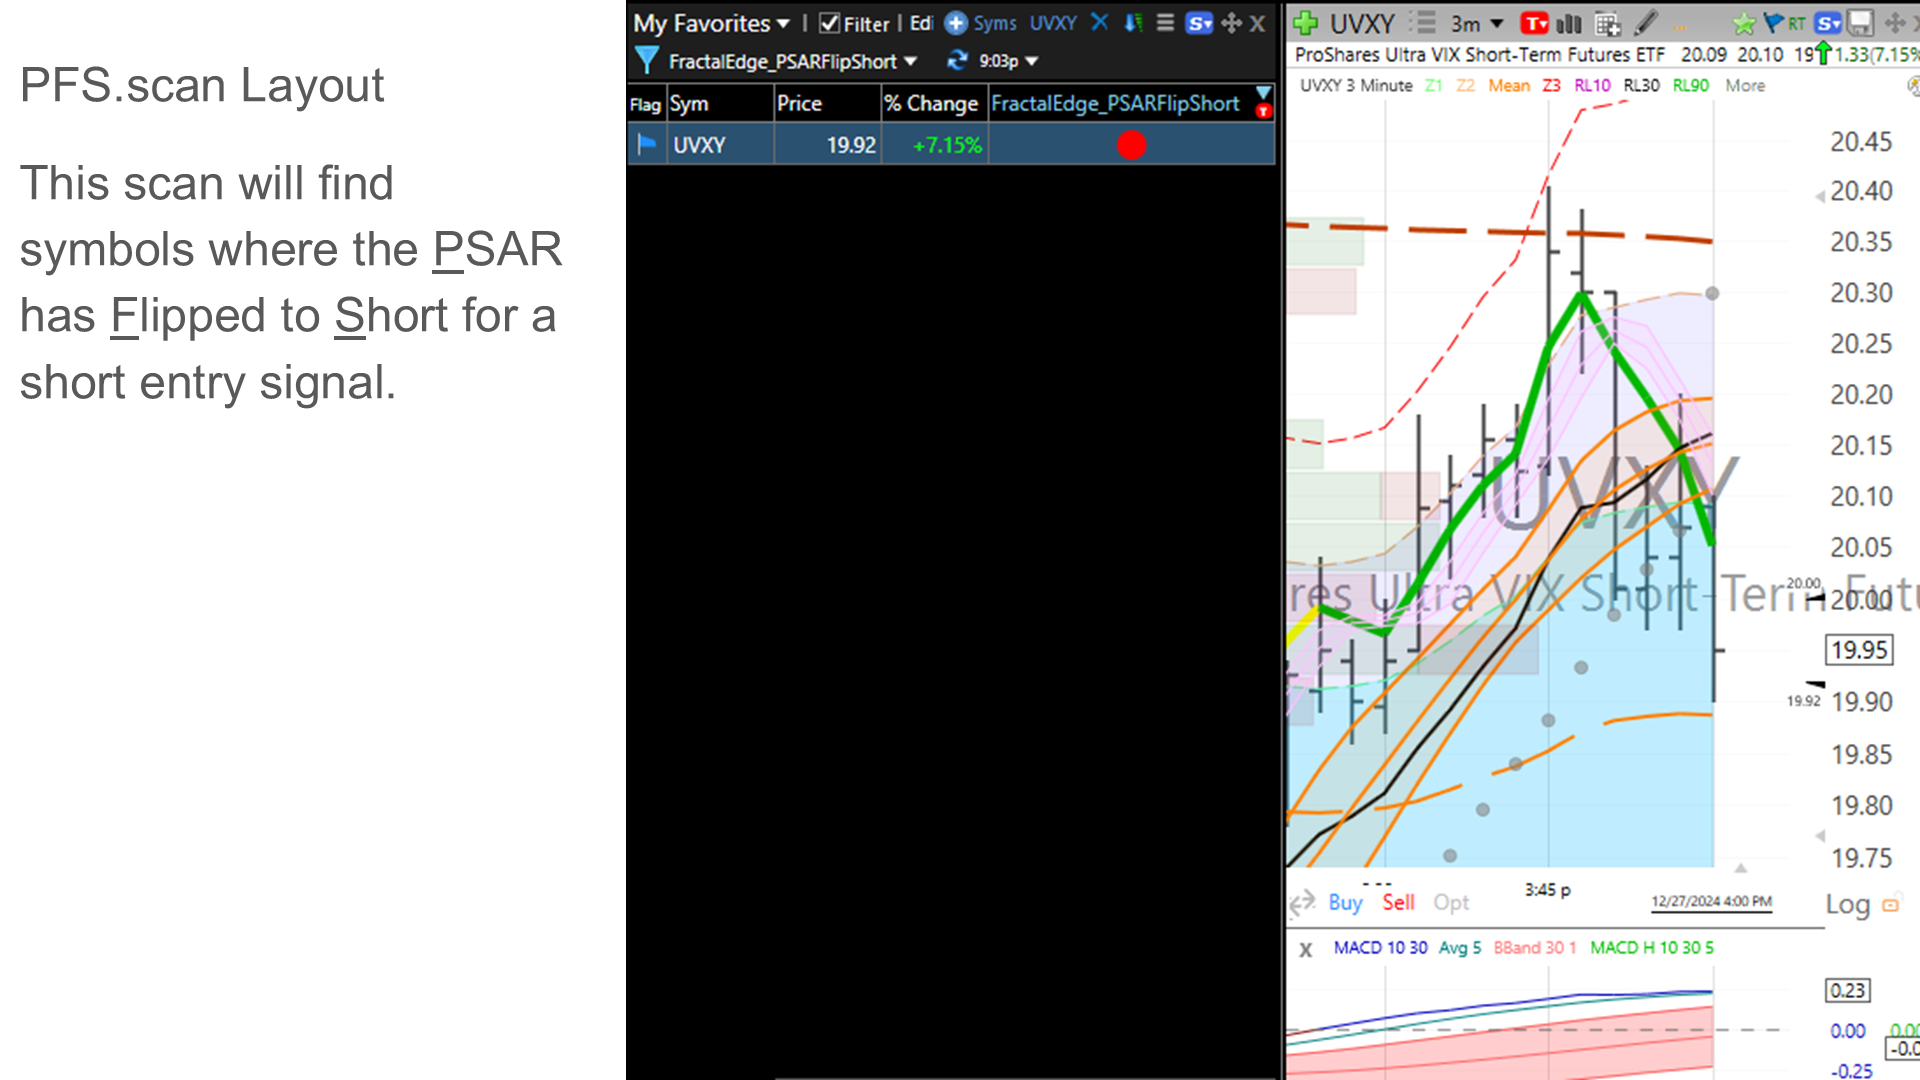Click the Buy button below the chart
Screen dimensions: 1920x1080
pyautogui.click(x=1345, y=903)
